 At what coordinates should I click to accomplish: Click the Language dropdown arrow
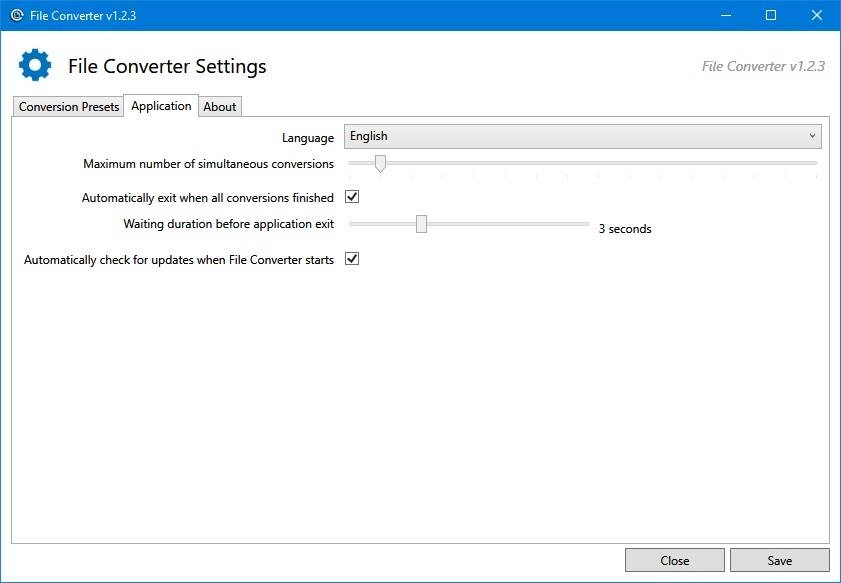coord(812,136)
